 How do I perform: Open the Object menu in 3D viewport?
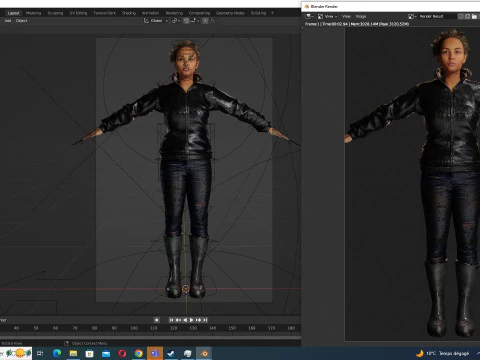click(x=21, y=21)
